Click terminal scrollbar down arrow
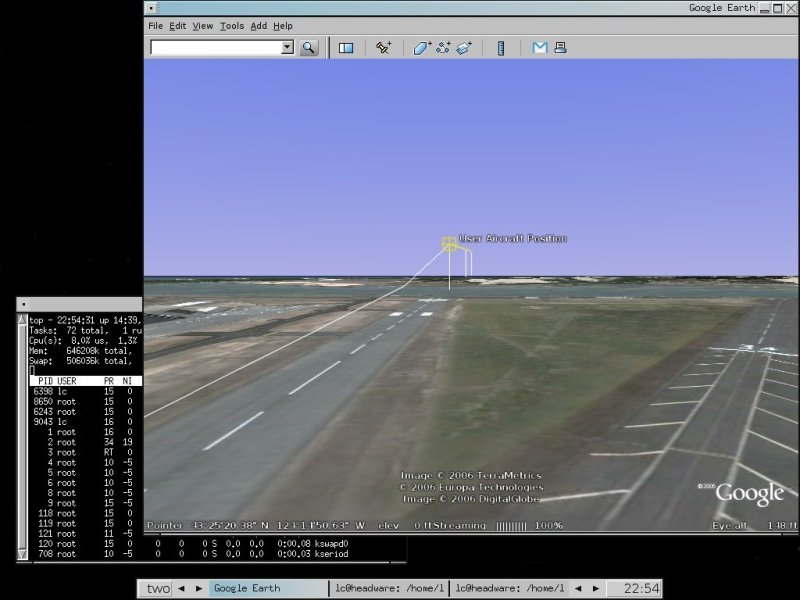Viewport: 800px width, 600px height. click(22, 554)
